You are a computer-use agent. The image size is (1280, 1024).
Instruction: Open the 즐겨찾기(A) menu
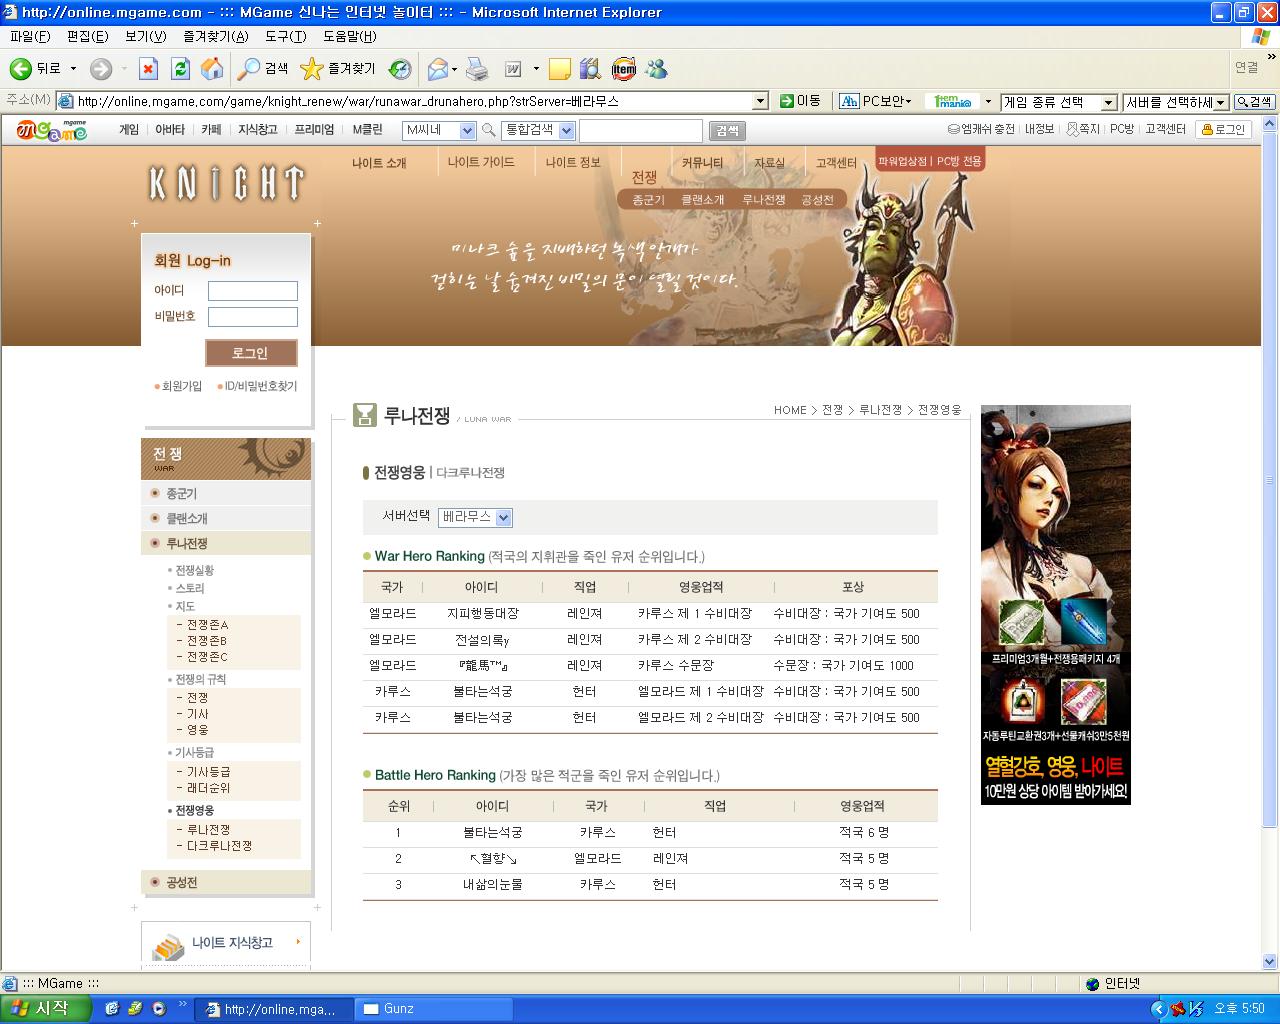216,36
